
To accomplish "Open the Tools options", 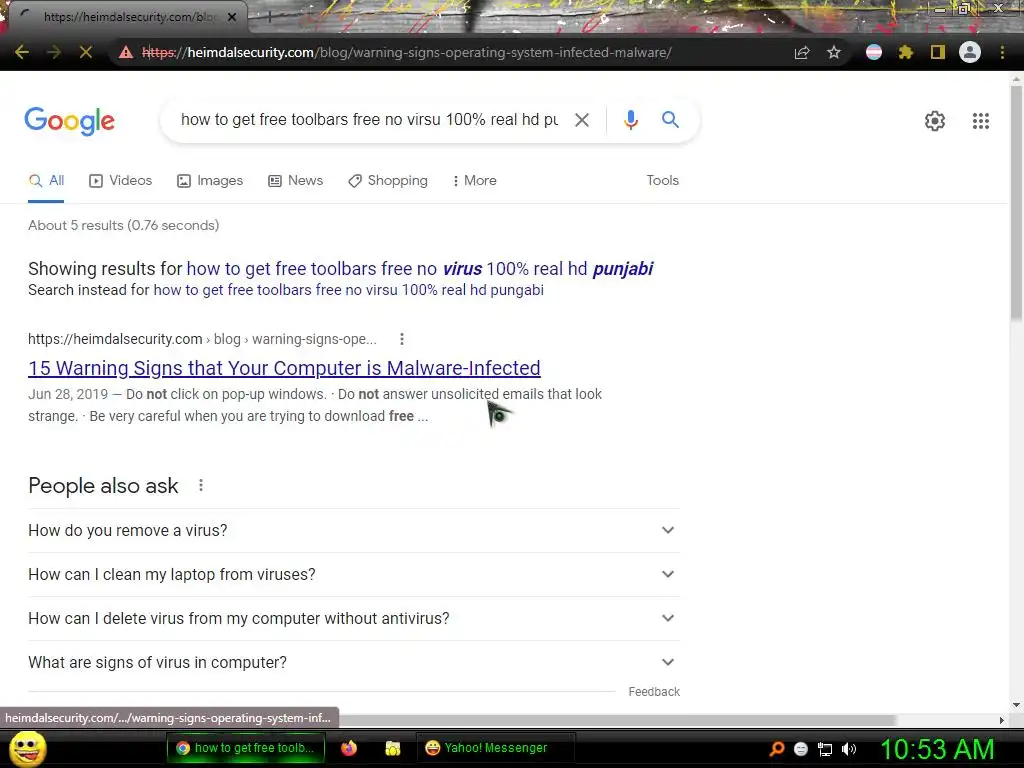I will [662, 180].
